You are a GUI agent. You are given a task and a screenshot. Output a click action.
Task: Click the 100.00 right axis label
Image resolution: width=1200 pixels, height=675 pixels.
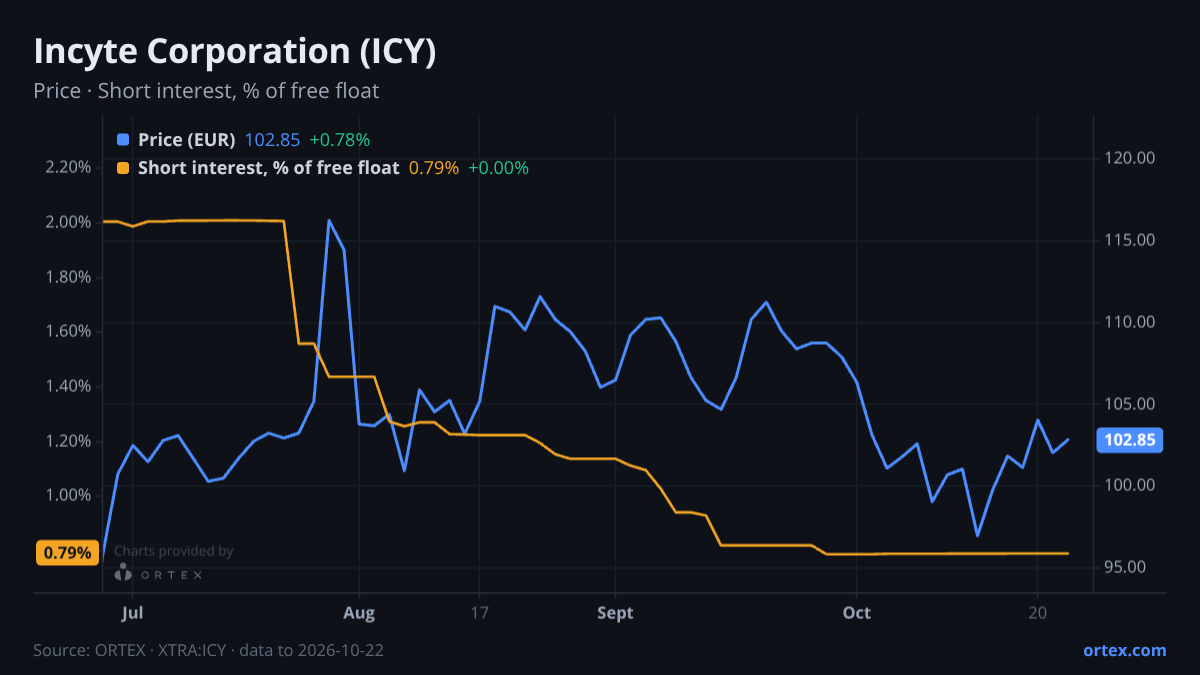point(1130,486)
